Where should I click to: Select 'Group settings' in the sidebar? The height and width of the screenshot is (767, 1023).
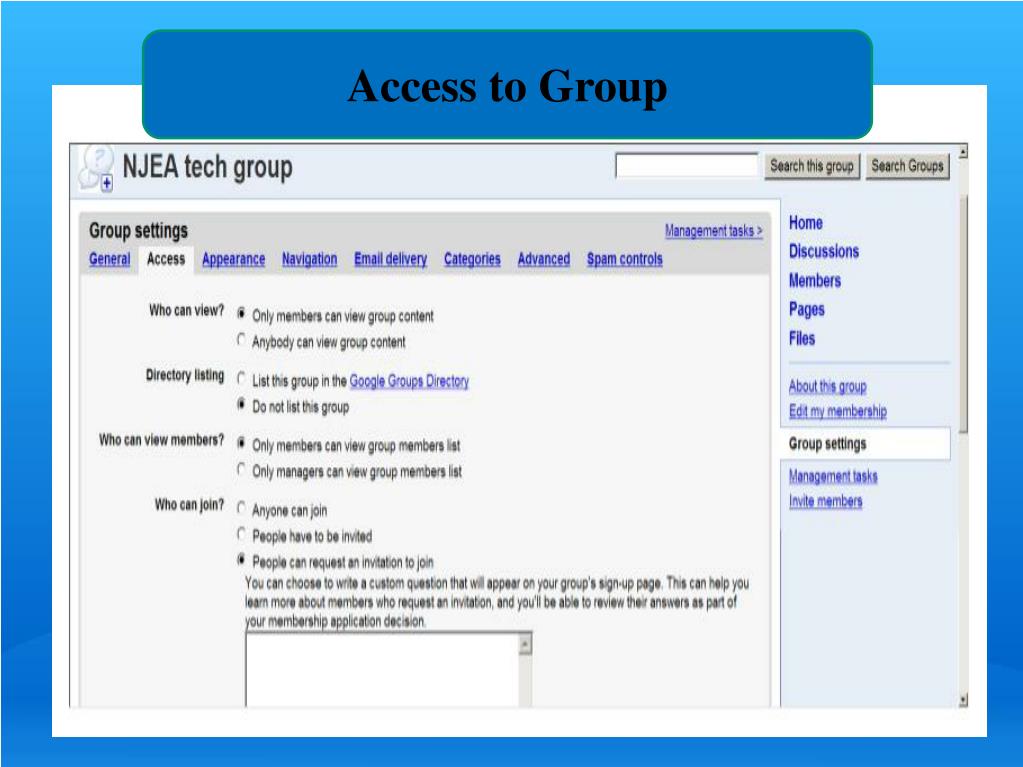[865, 444]
